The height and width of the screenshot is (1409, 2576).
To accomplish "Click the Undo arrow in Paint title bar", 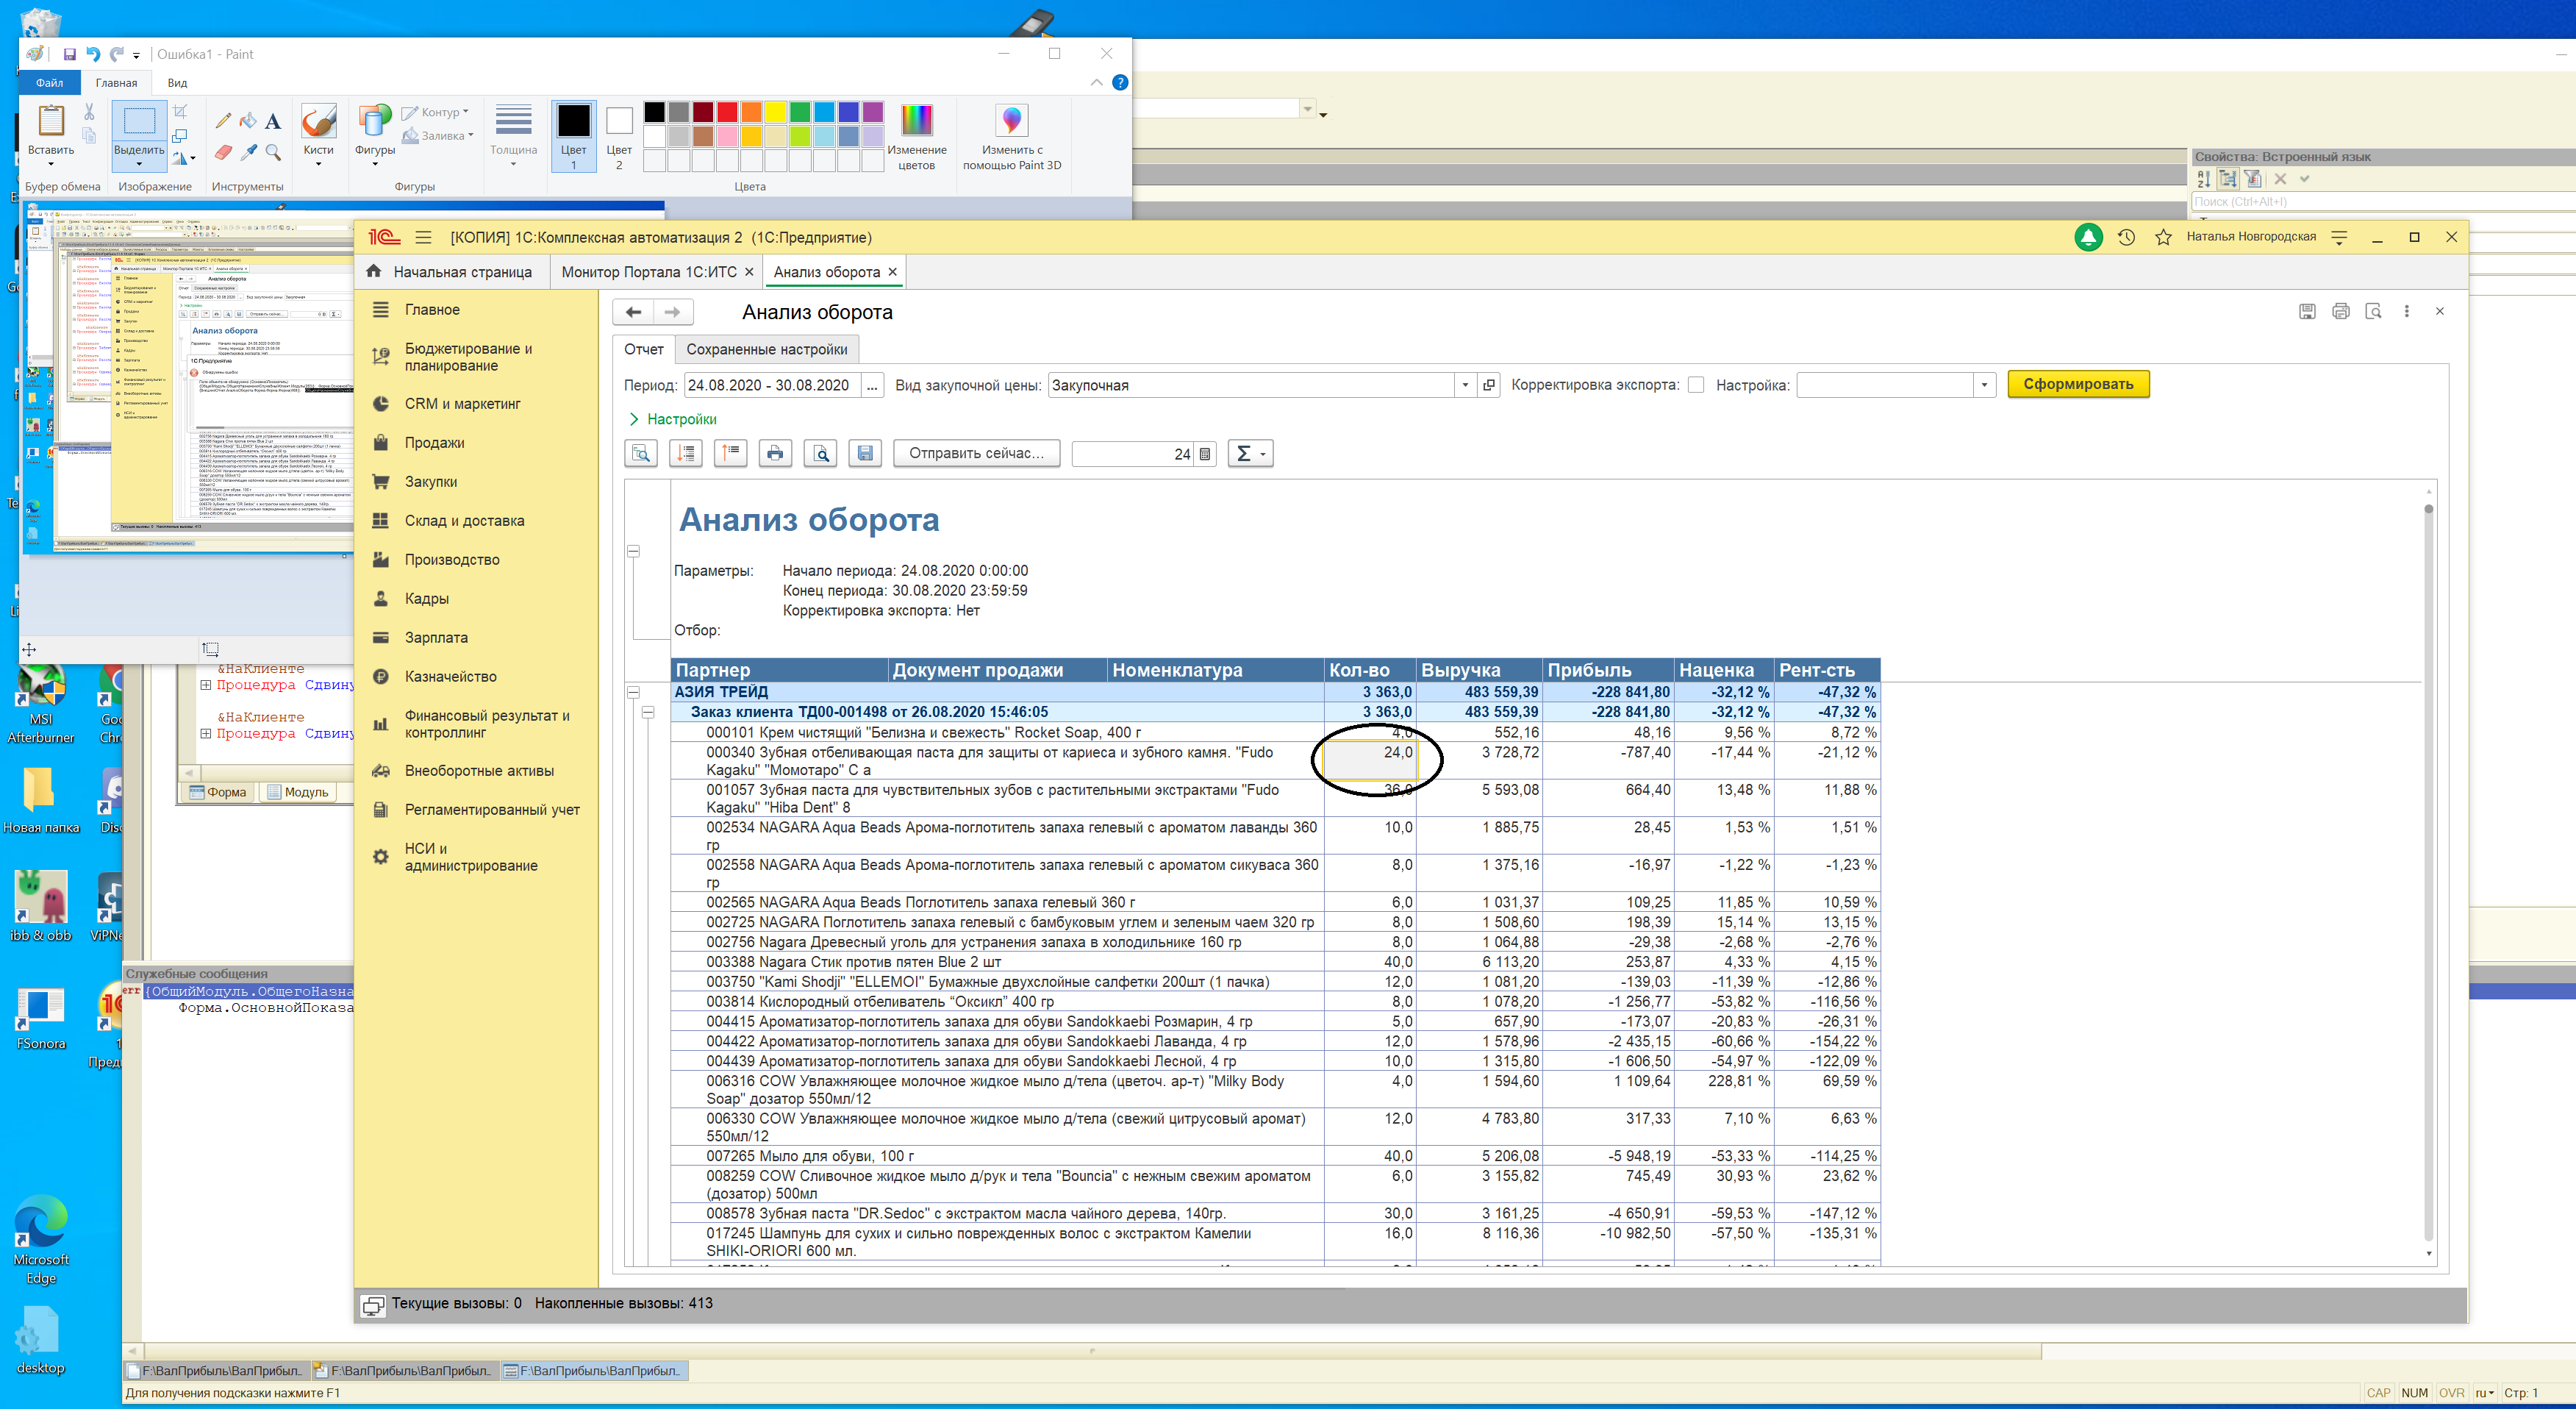I will (93, 54).
